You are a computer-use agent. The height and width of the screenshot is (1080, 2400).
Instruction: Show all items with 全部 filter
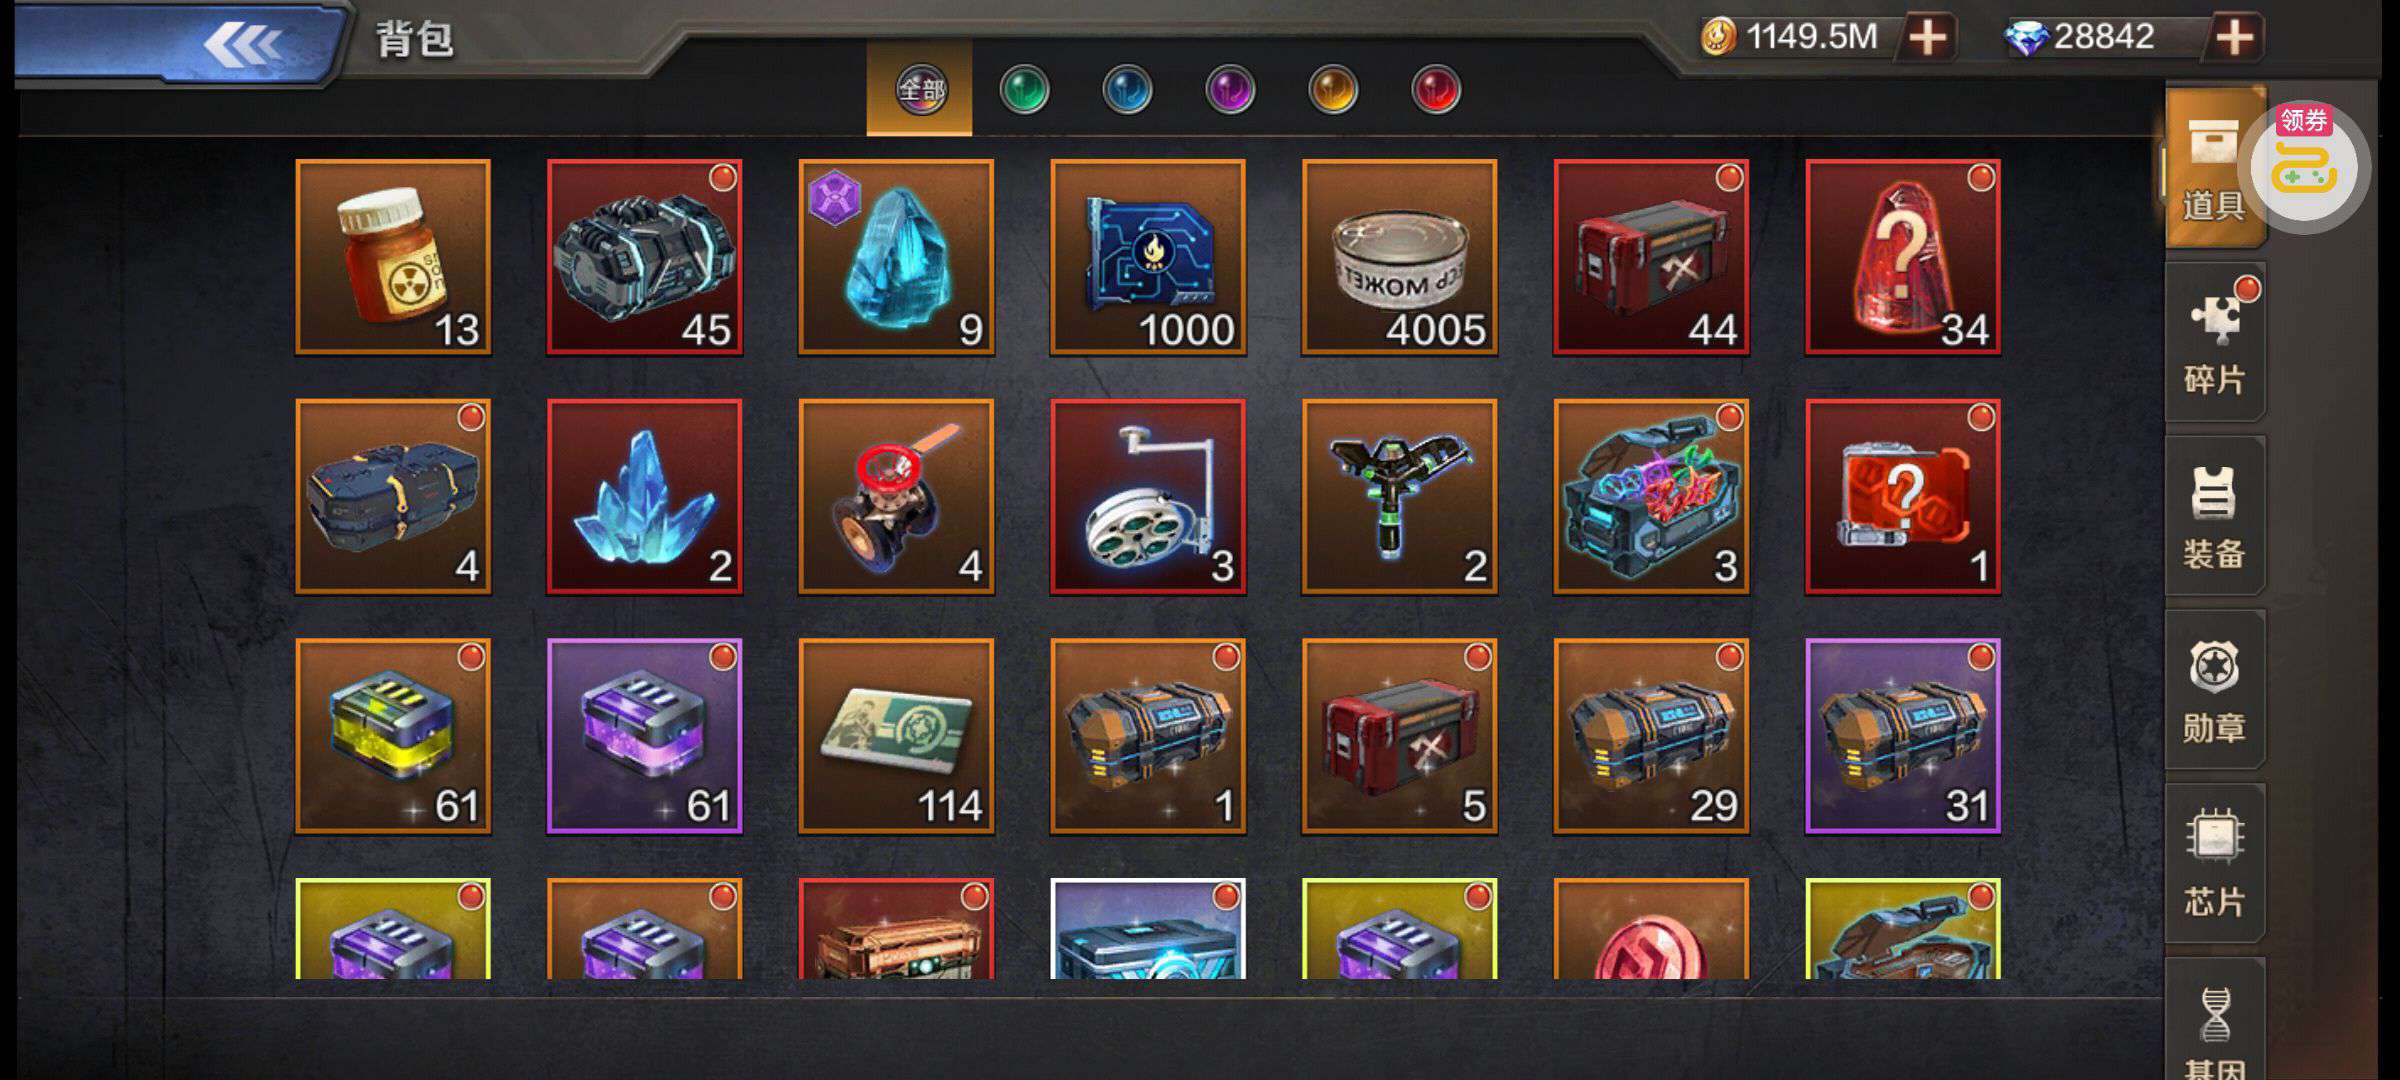pos(920,90)
